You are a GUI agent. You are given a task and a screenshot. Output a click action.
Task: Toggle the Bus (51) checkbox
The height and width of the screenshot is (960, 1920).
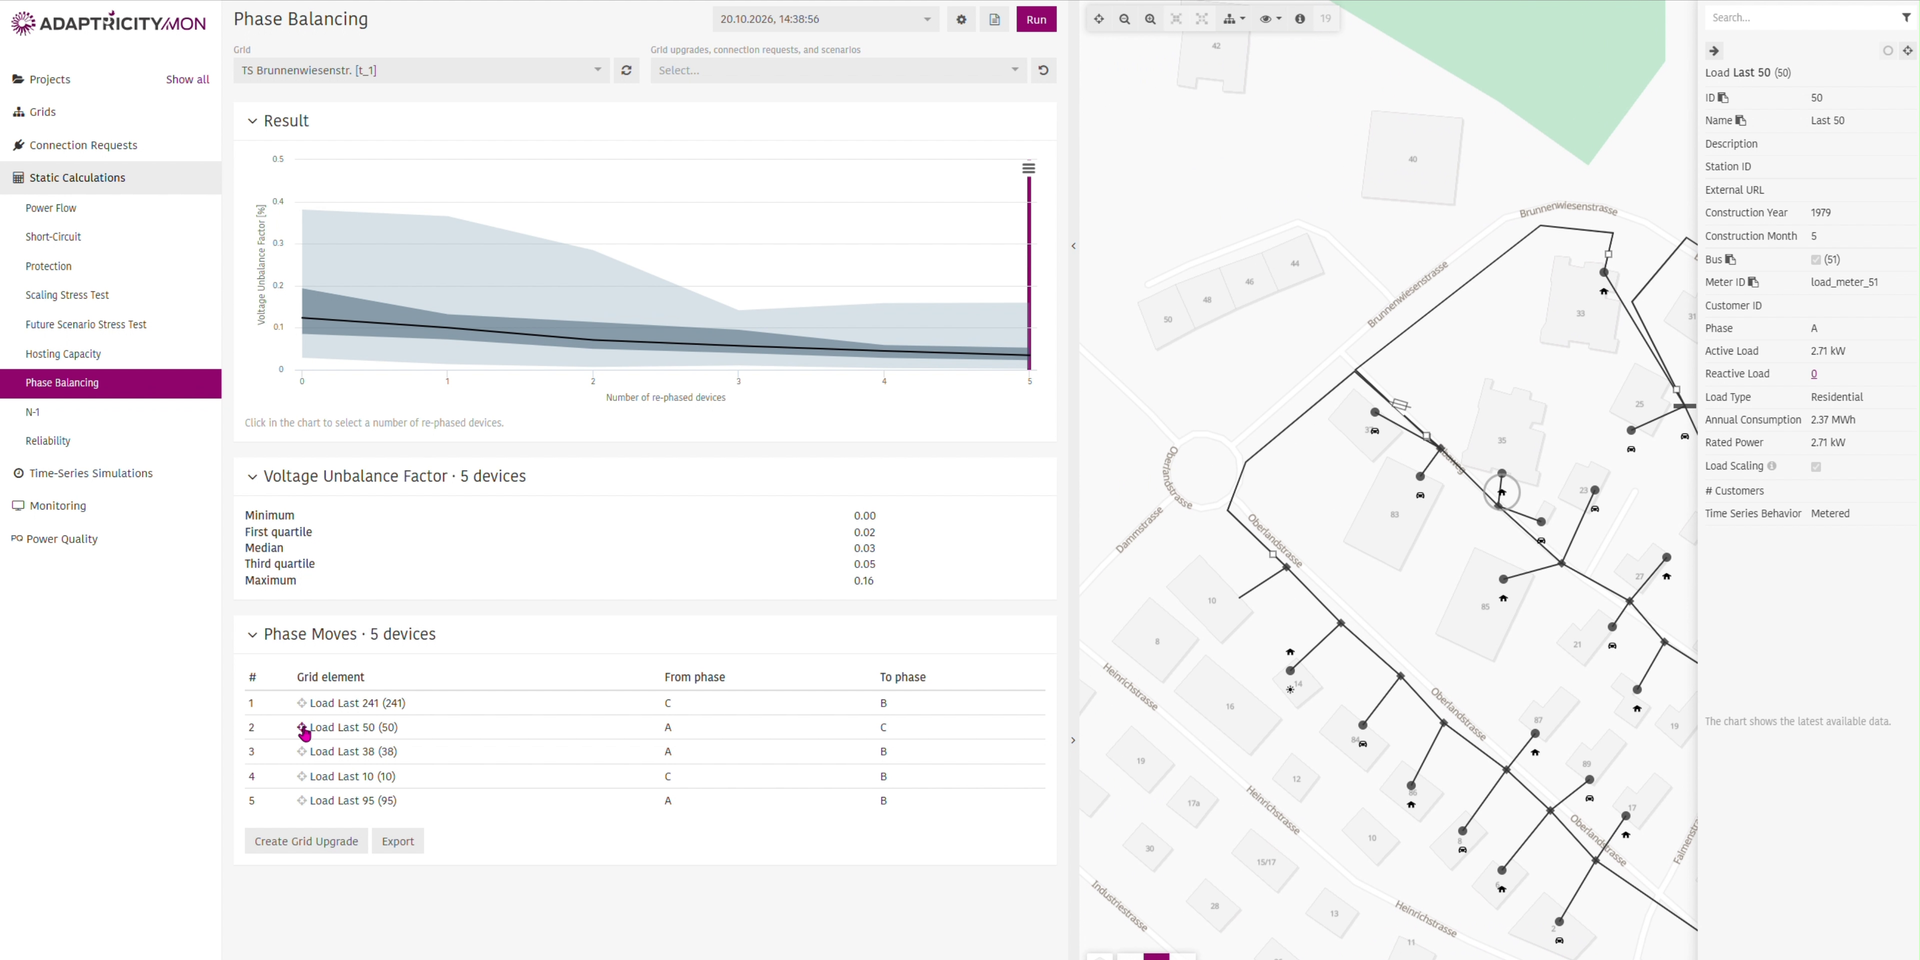pyautogui.click(x=1816, y=260)
